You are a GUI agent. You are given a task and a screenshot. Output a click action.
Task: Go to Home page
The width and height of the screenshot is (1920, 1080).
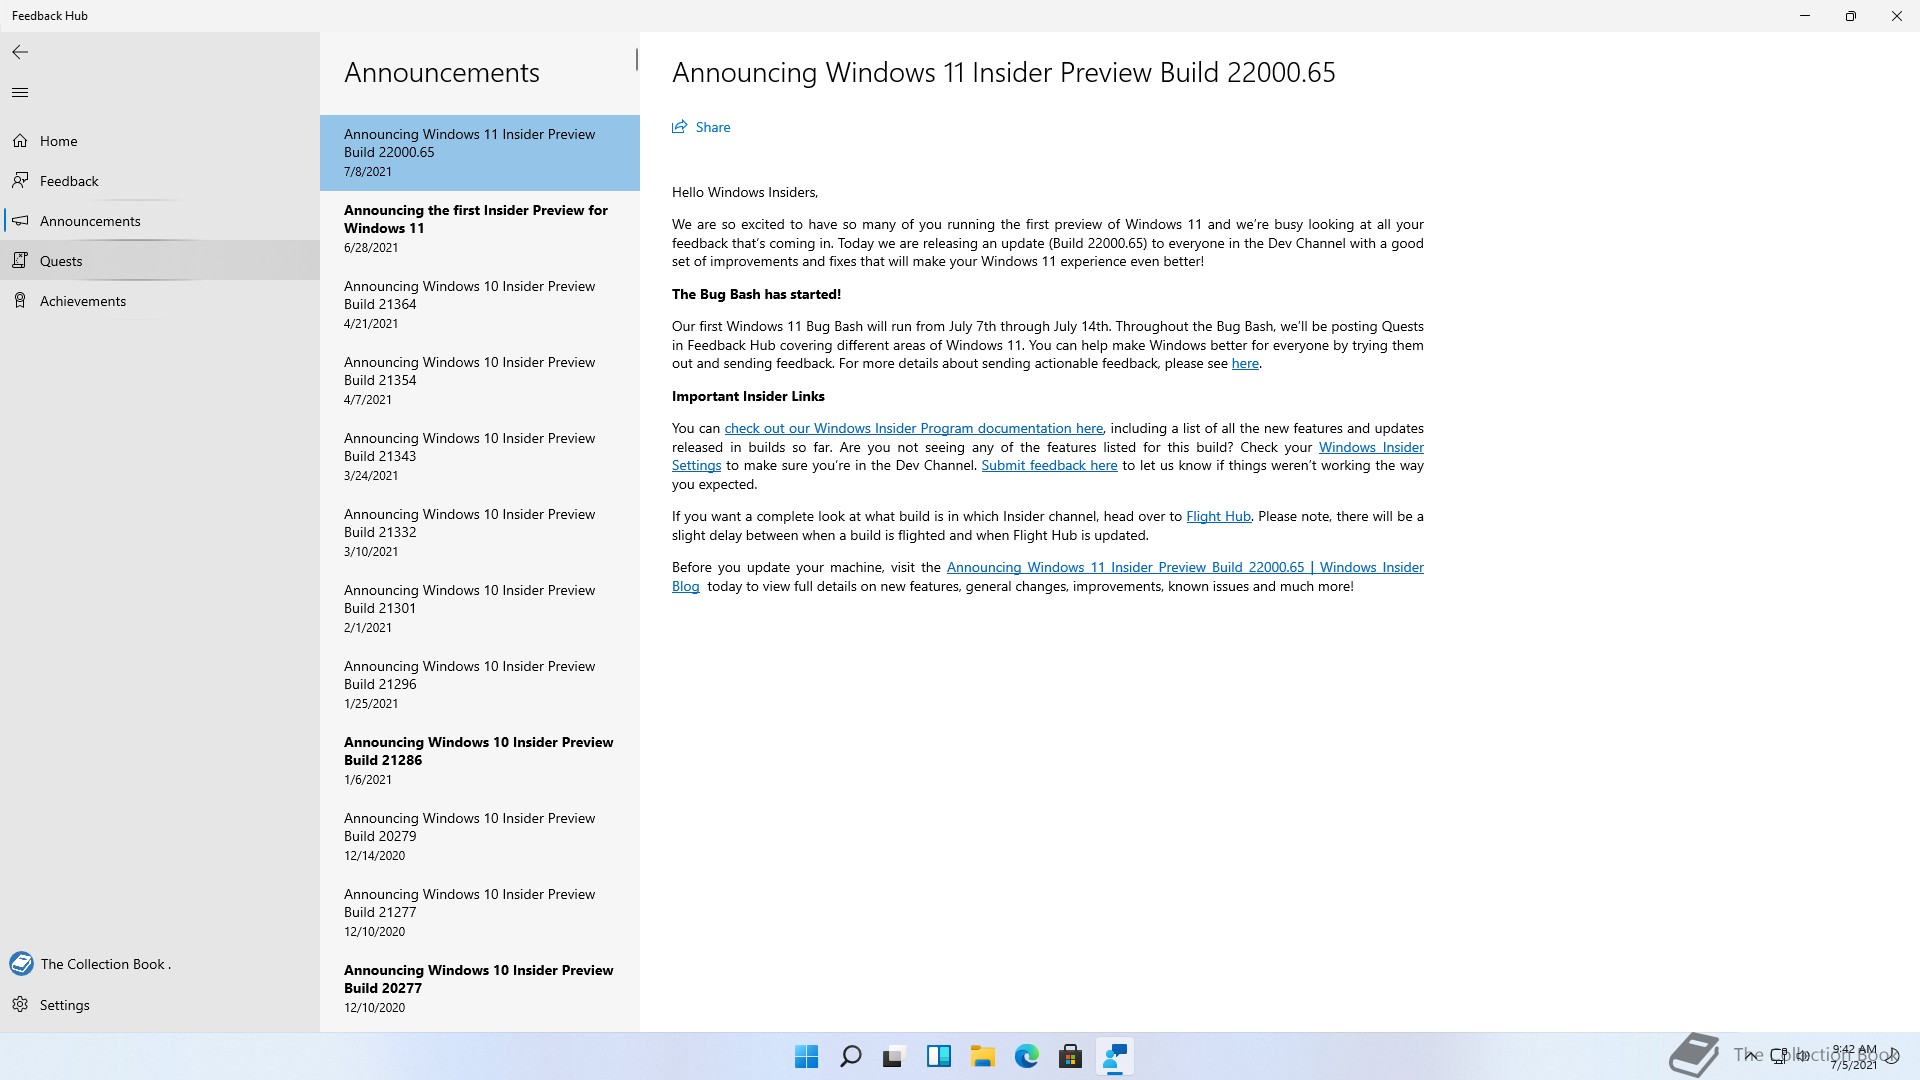coord(160,141)
